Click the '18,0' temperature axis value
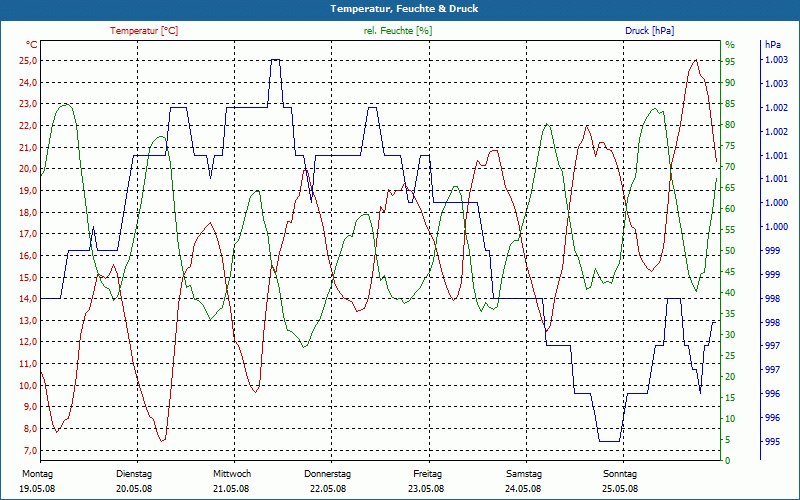This screenshot has width=800, height=500. point(28,212)
